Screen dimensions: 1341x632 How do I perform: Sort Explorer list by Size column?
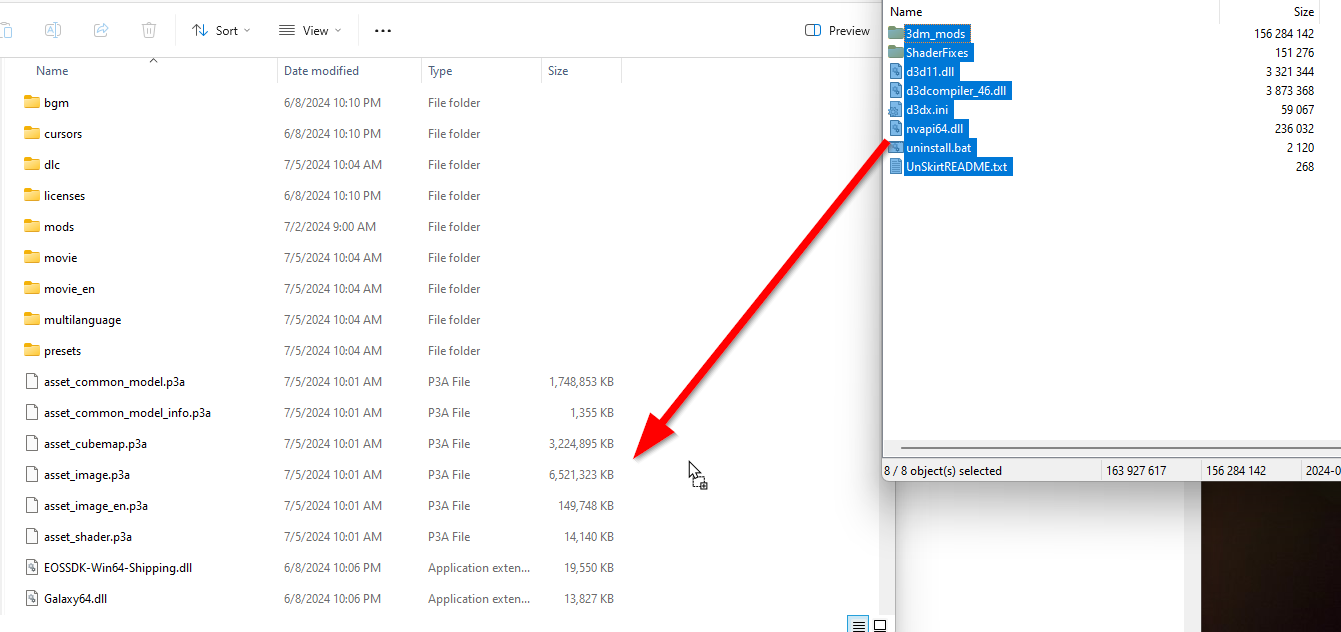(558, 71)
